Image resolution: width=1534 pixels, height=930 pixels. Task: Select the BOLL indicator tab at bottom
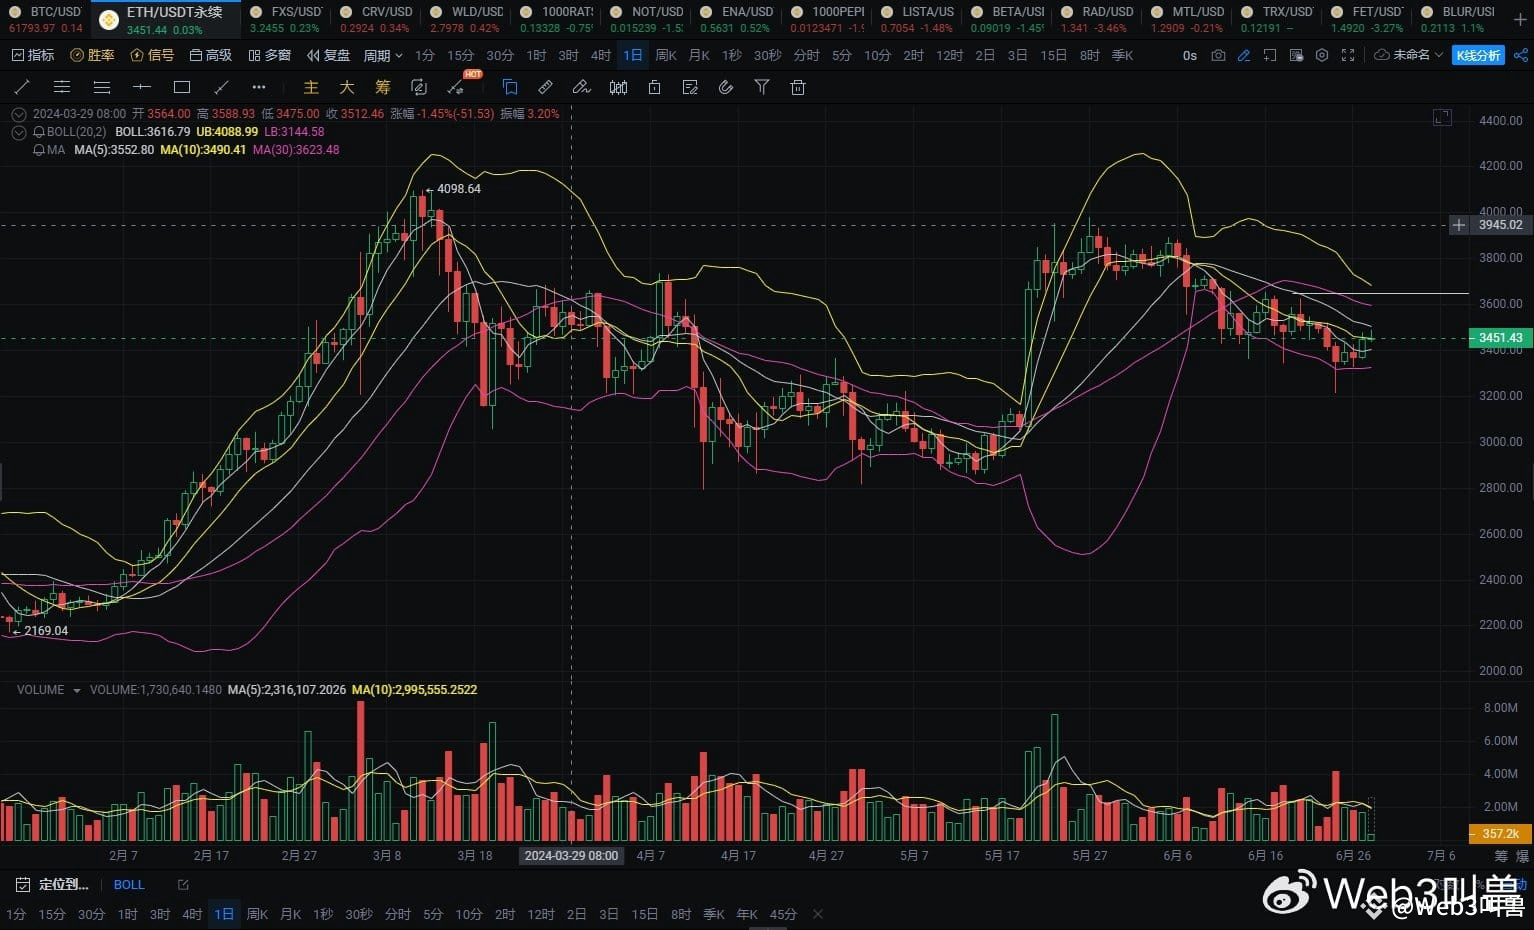pyautogui.click(x=129, y=885)
